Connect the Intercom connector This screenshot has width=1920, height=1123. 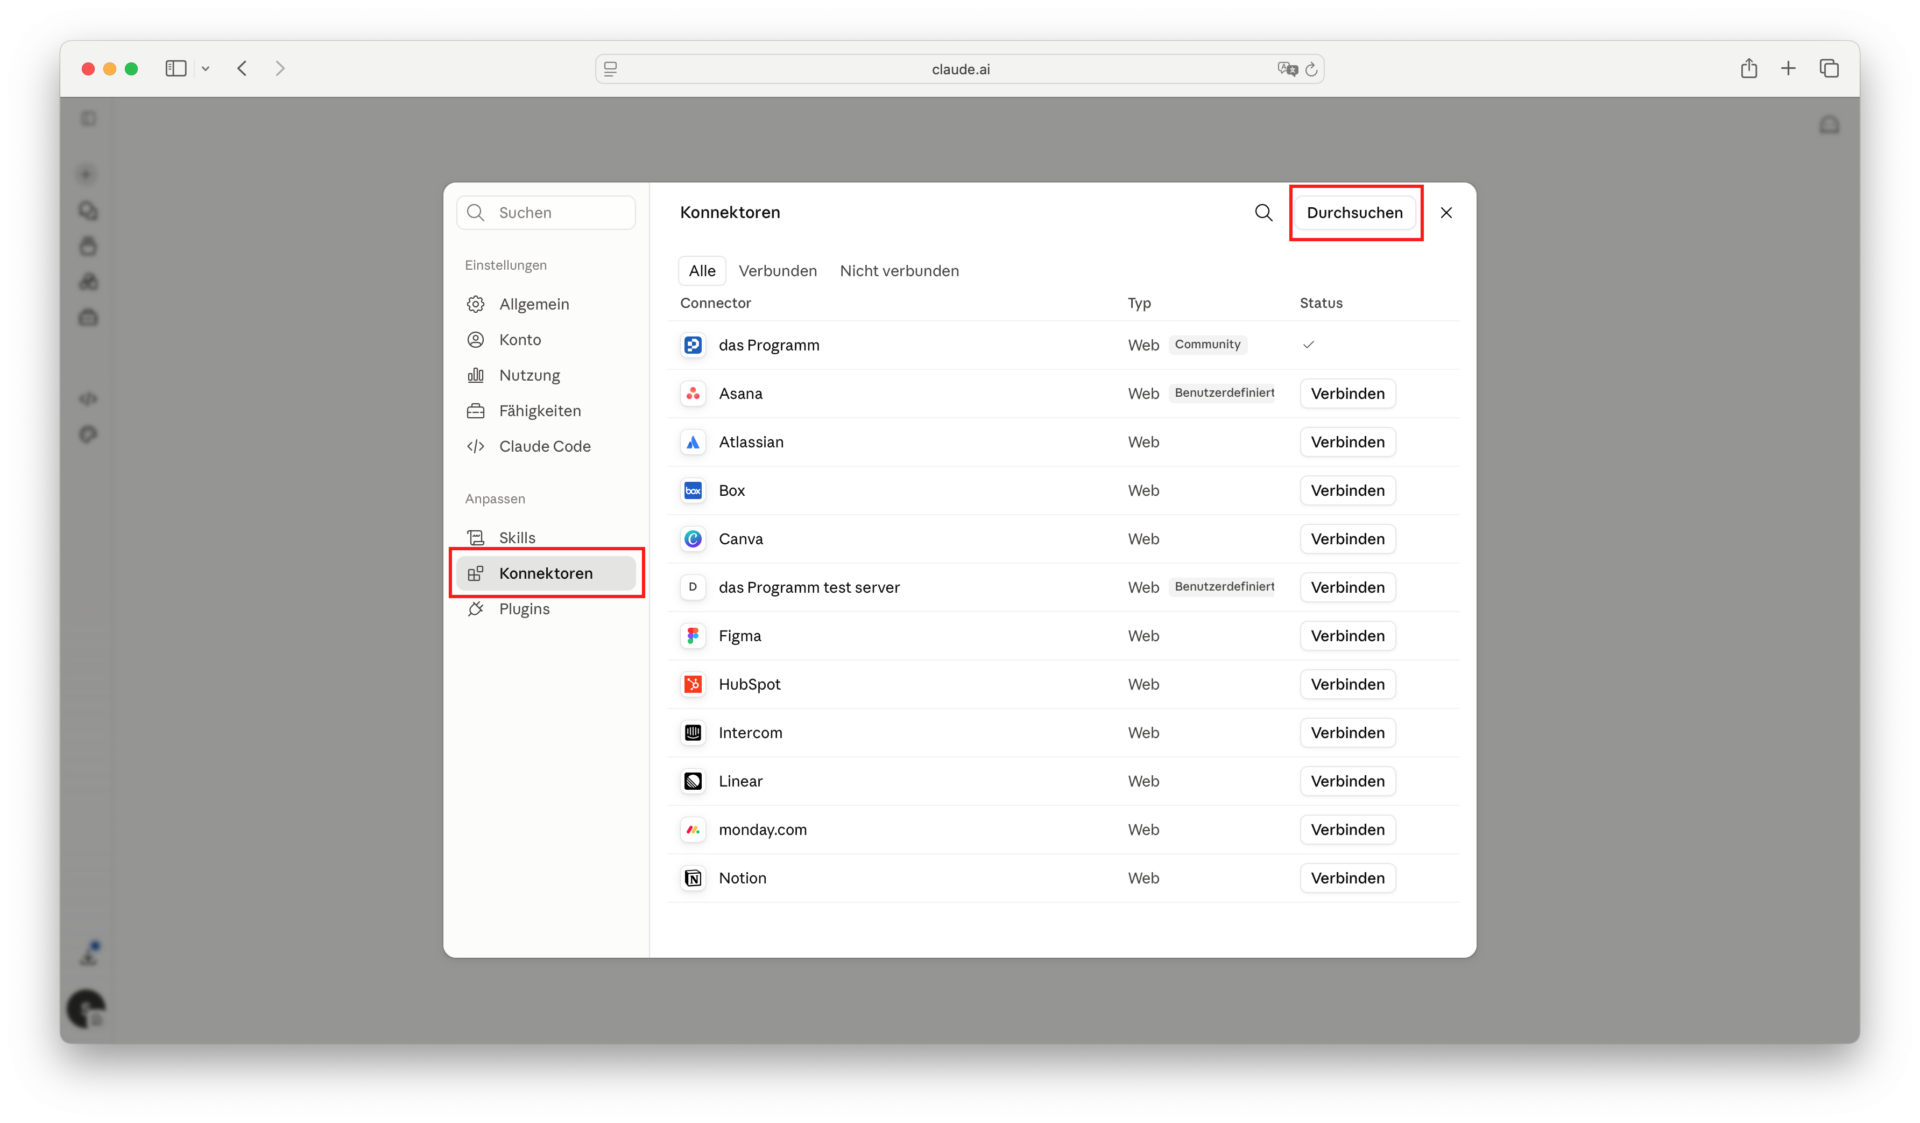[1348, 733]
